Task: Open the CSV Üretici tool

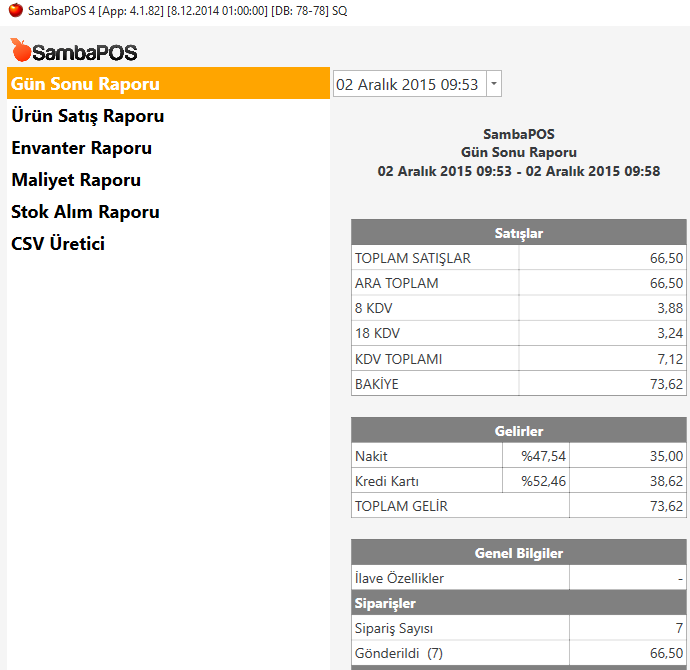Action: pos(58,244)
